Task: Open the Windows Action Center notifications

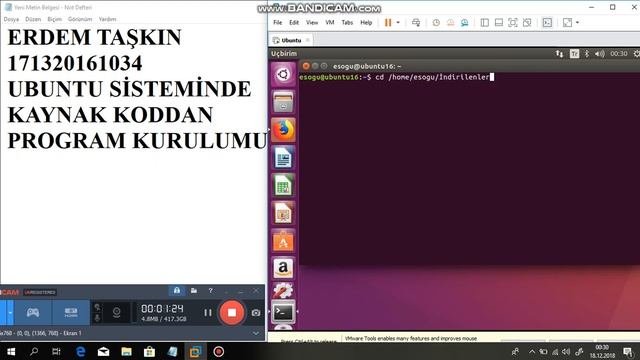Action: [x=629, y=351]
